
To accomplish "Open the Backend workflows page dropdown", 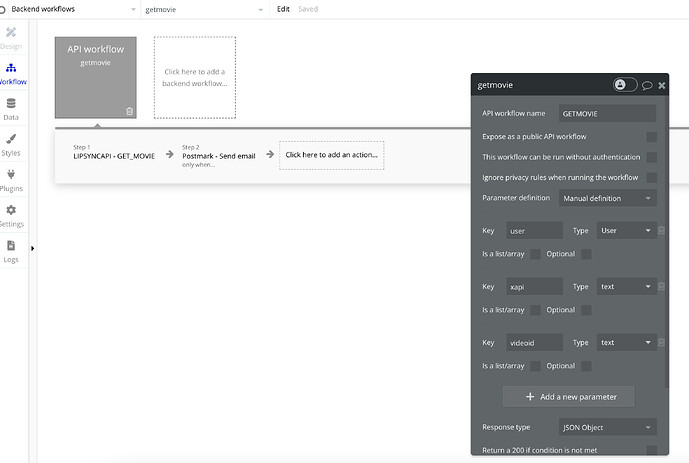I will tap(73, 9).
